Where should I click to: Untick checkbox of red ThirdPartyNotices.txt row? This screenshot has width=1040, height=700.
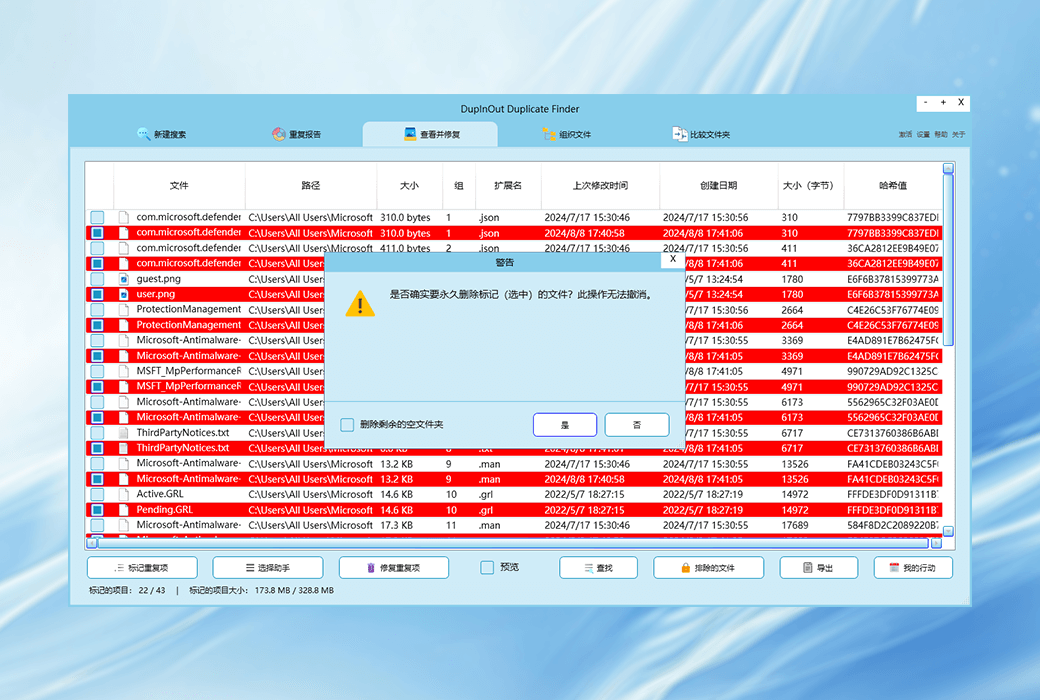[x=98, y=449]
